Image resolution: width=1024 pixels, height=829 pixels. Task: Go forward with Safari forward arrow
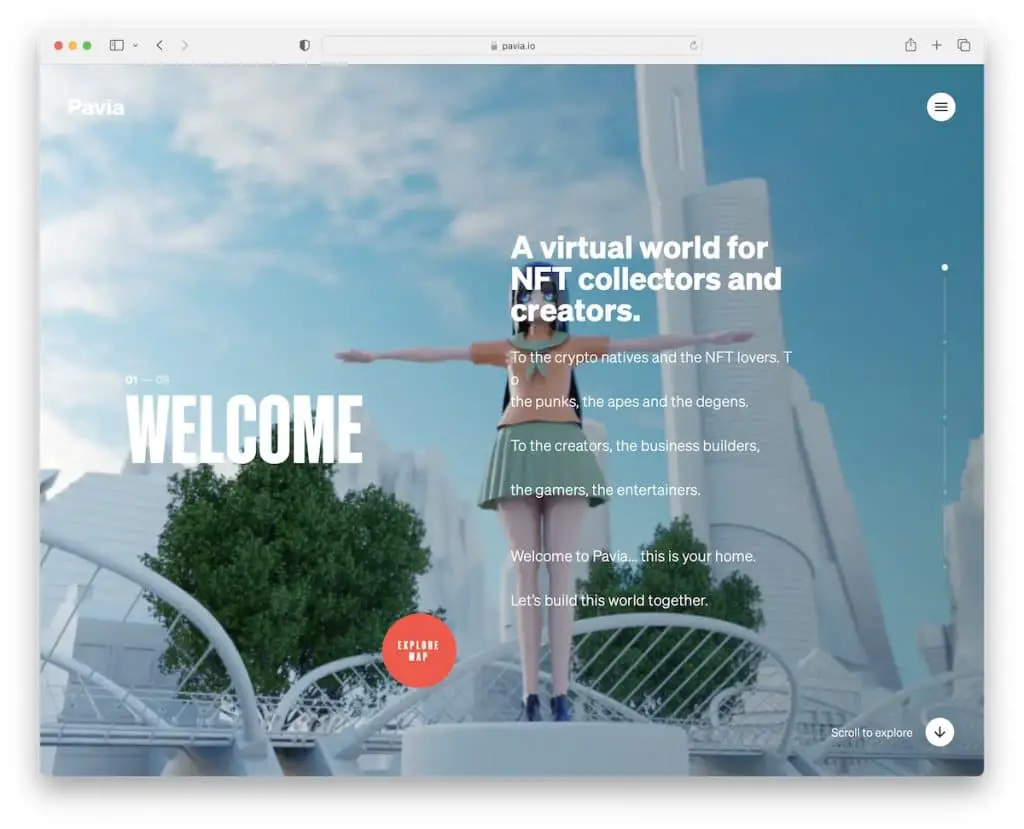pos(184,45)
